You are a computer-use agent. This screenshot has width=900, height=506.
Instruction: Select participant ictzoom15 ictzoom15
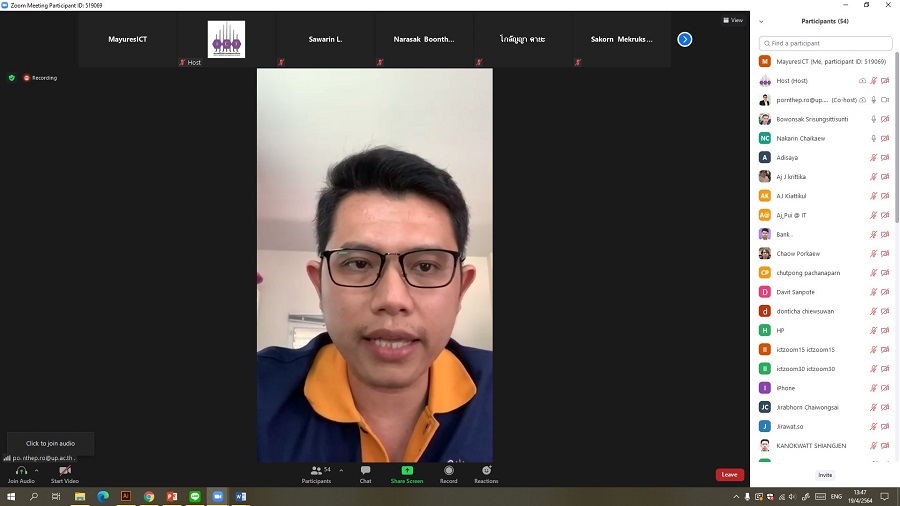(825, 349)
